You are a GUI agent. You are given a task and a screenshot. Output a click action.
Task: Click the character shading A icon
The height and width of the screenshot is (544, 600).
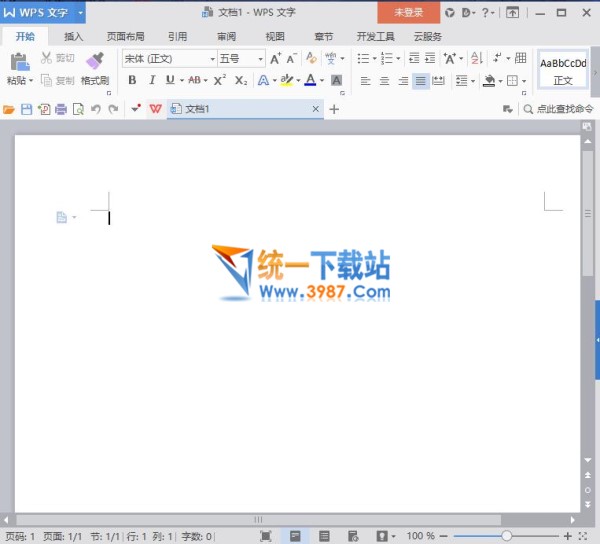tap(336, 80)
